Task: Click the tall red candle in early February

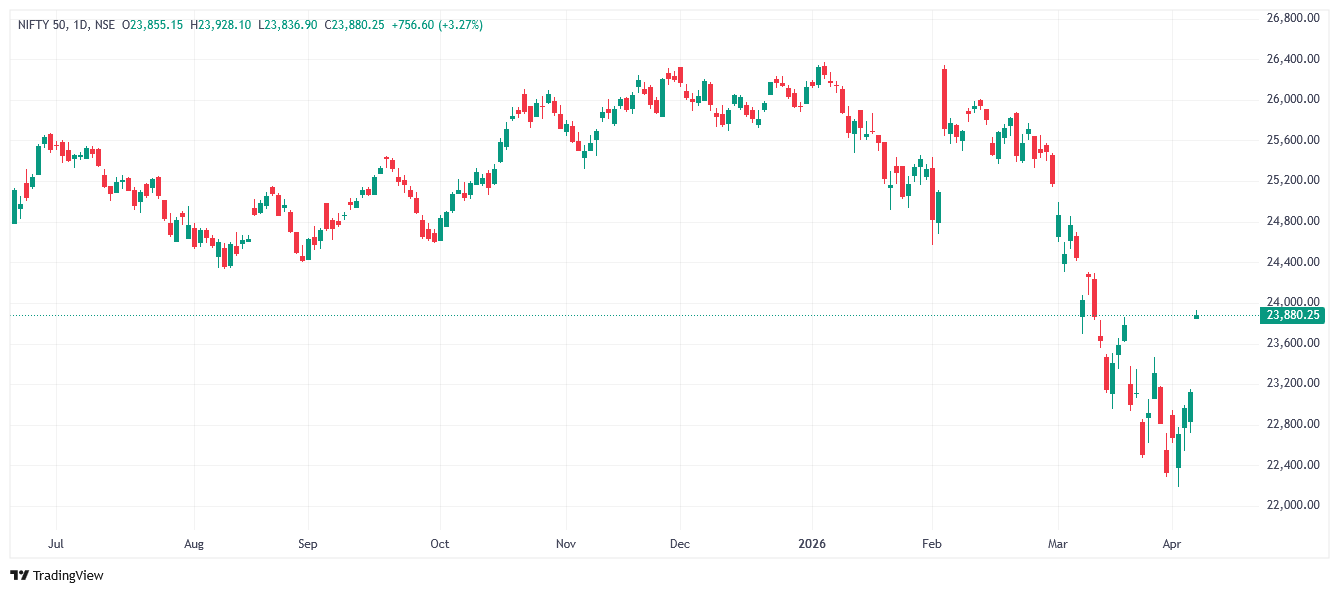Action: 944,100
